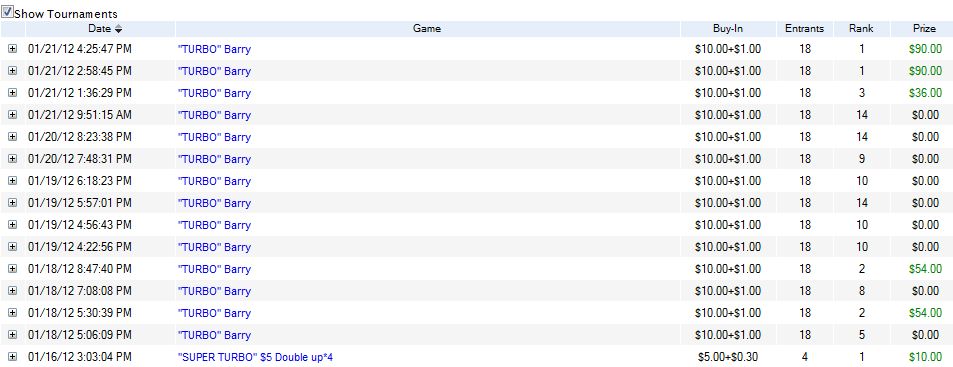Click the date 01/18/12 5:06:09 PM
This screenshot has height=367, width=953.
pyautogui.click(x=80, y=335)
